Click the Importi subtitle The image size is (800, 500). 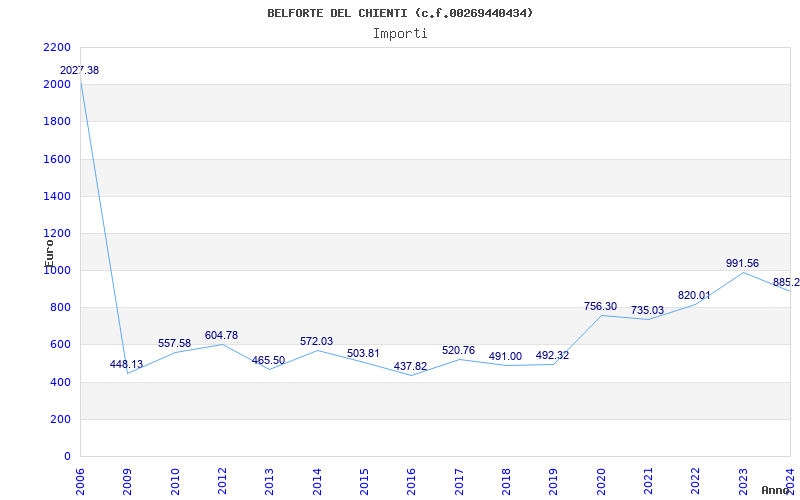coord(400,34)
